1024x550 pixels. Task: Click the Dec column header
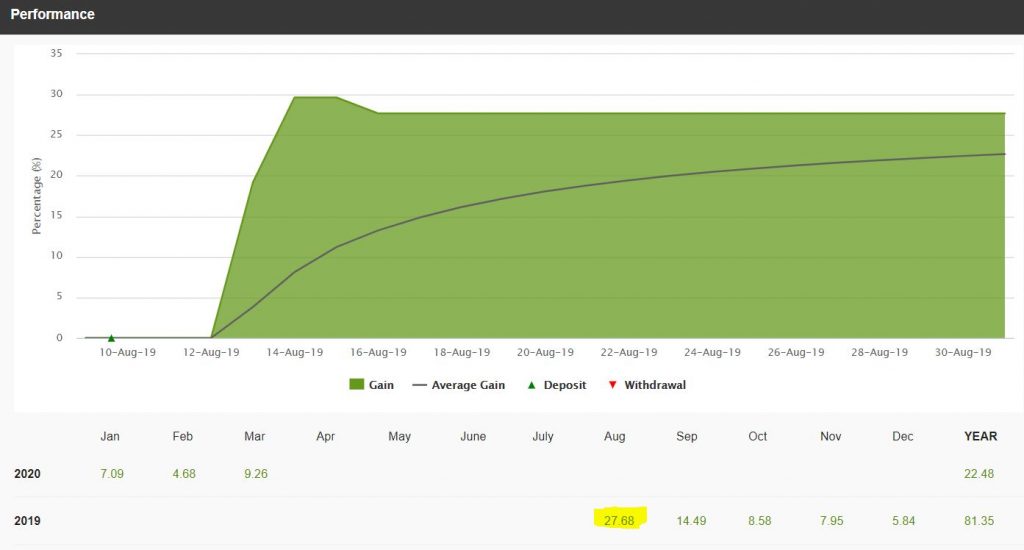[x=903, y=436]
